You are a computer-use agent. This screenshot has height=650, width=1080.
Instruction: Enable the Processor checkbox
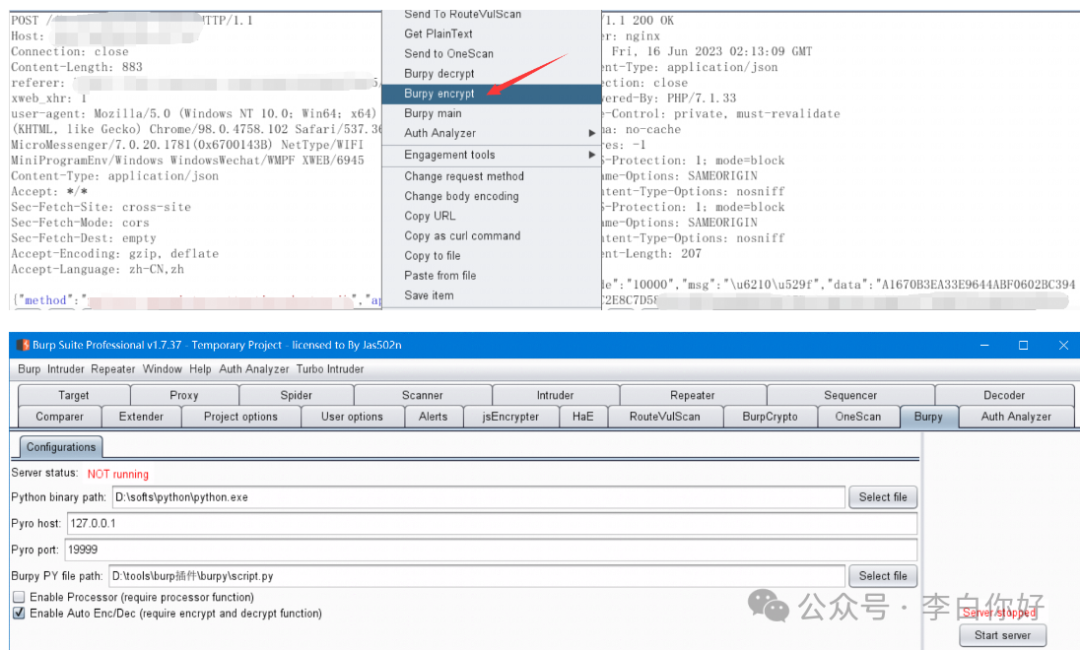pos(19,597)
